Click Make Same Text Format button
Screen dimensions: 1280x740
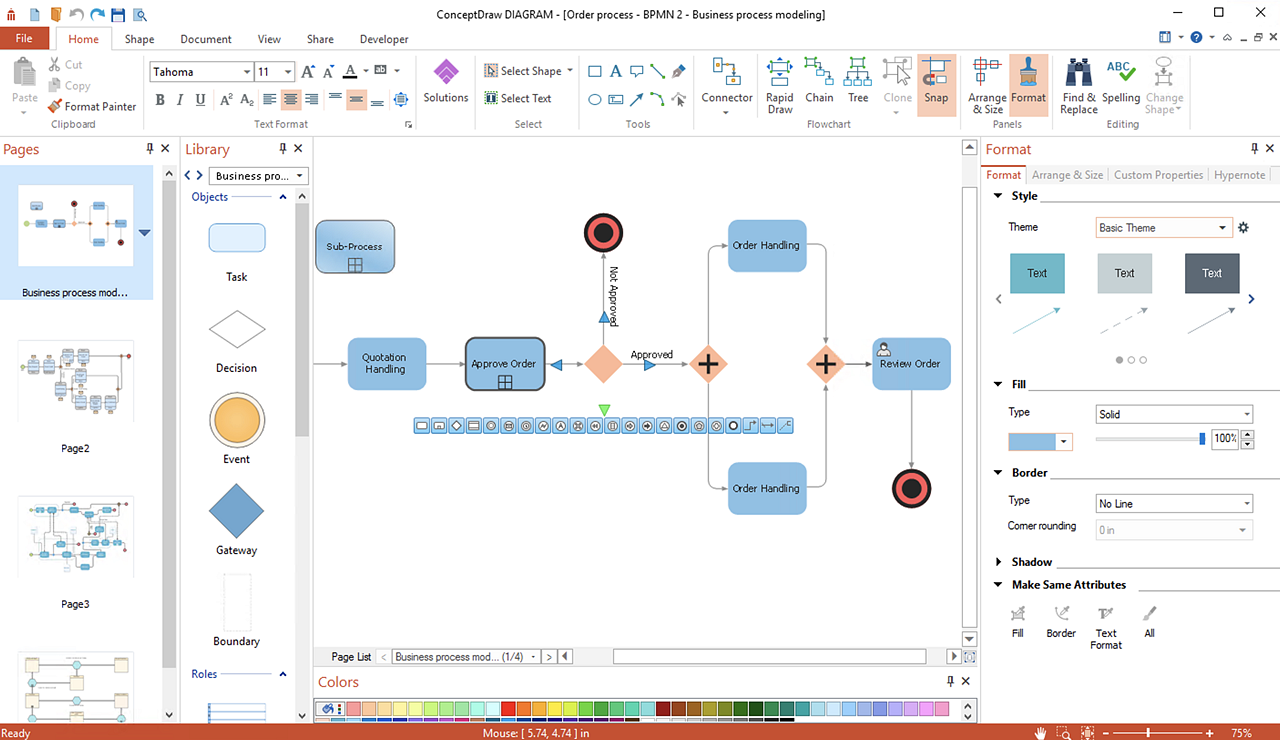[1106, 624]
